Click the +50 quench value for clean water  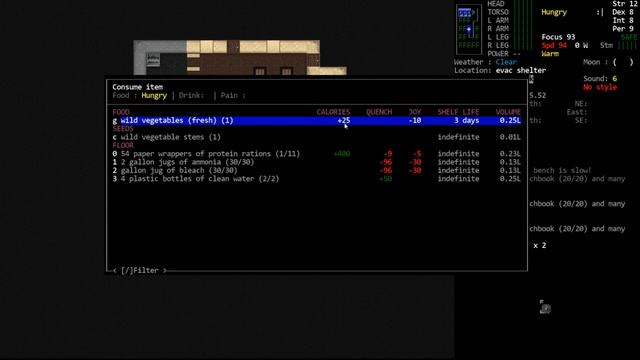tap(385, 179)
